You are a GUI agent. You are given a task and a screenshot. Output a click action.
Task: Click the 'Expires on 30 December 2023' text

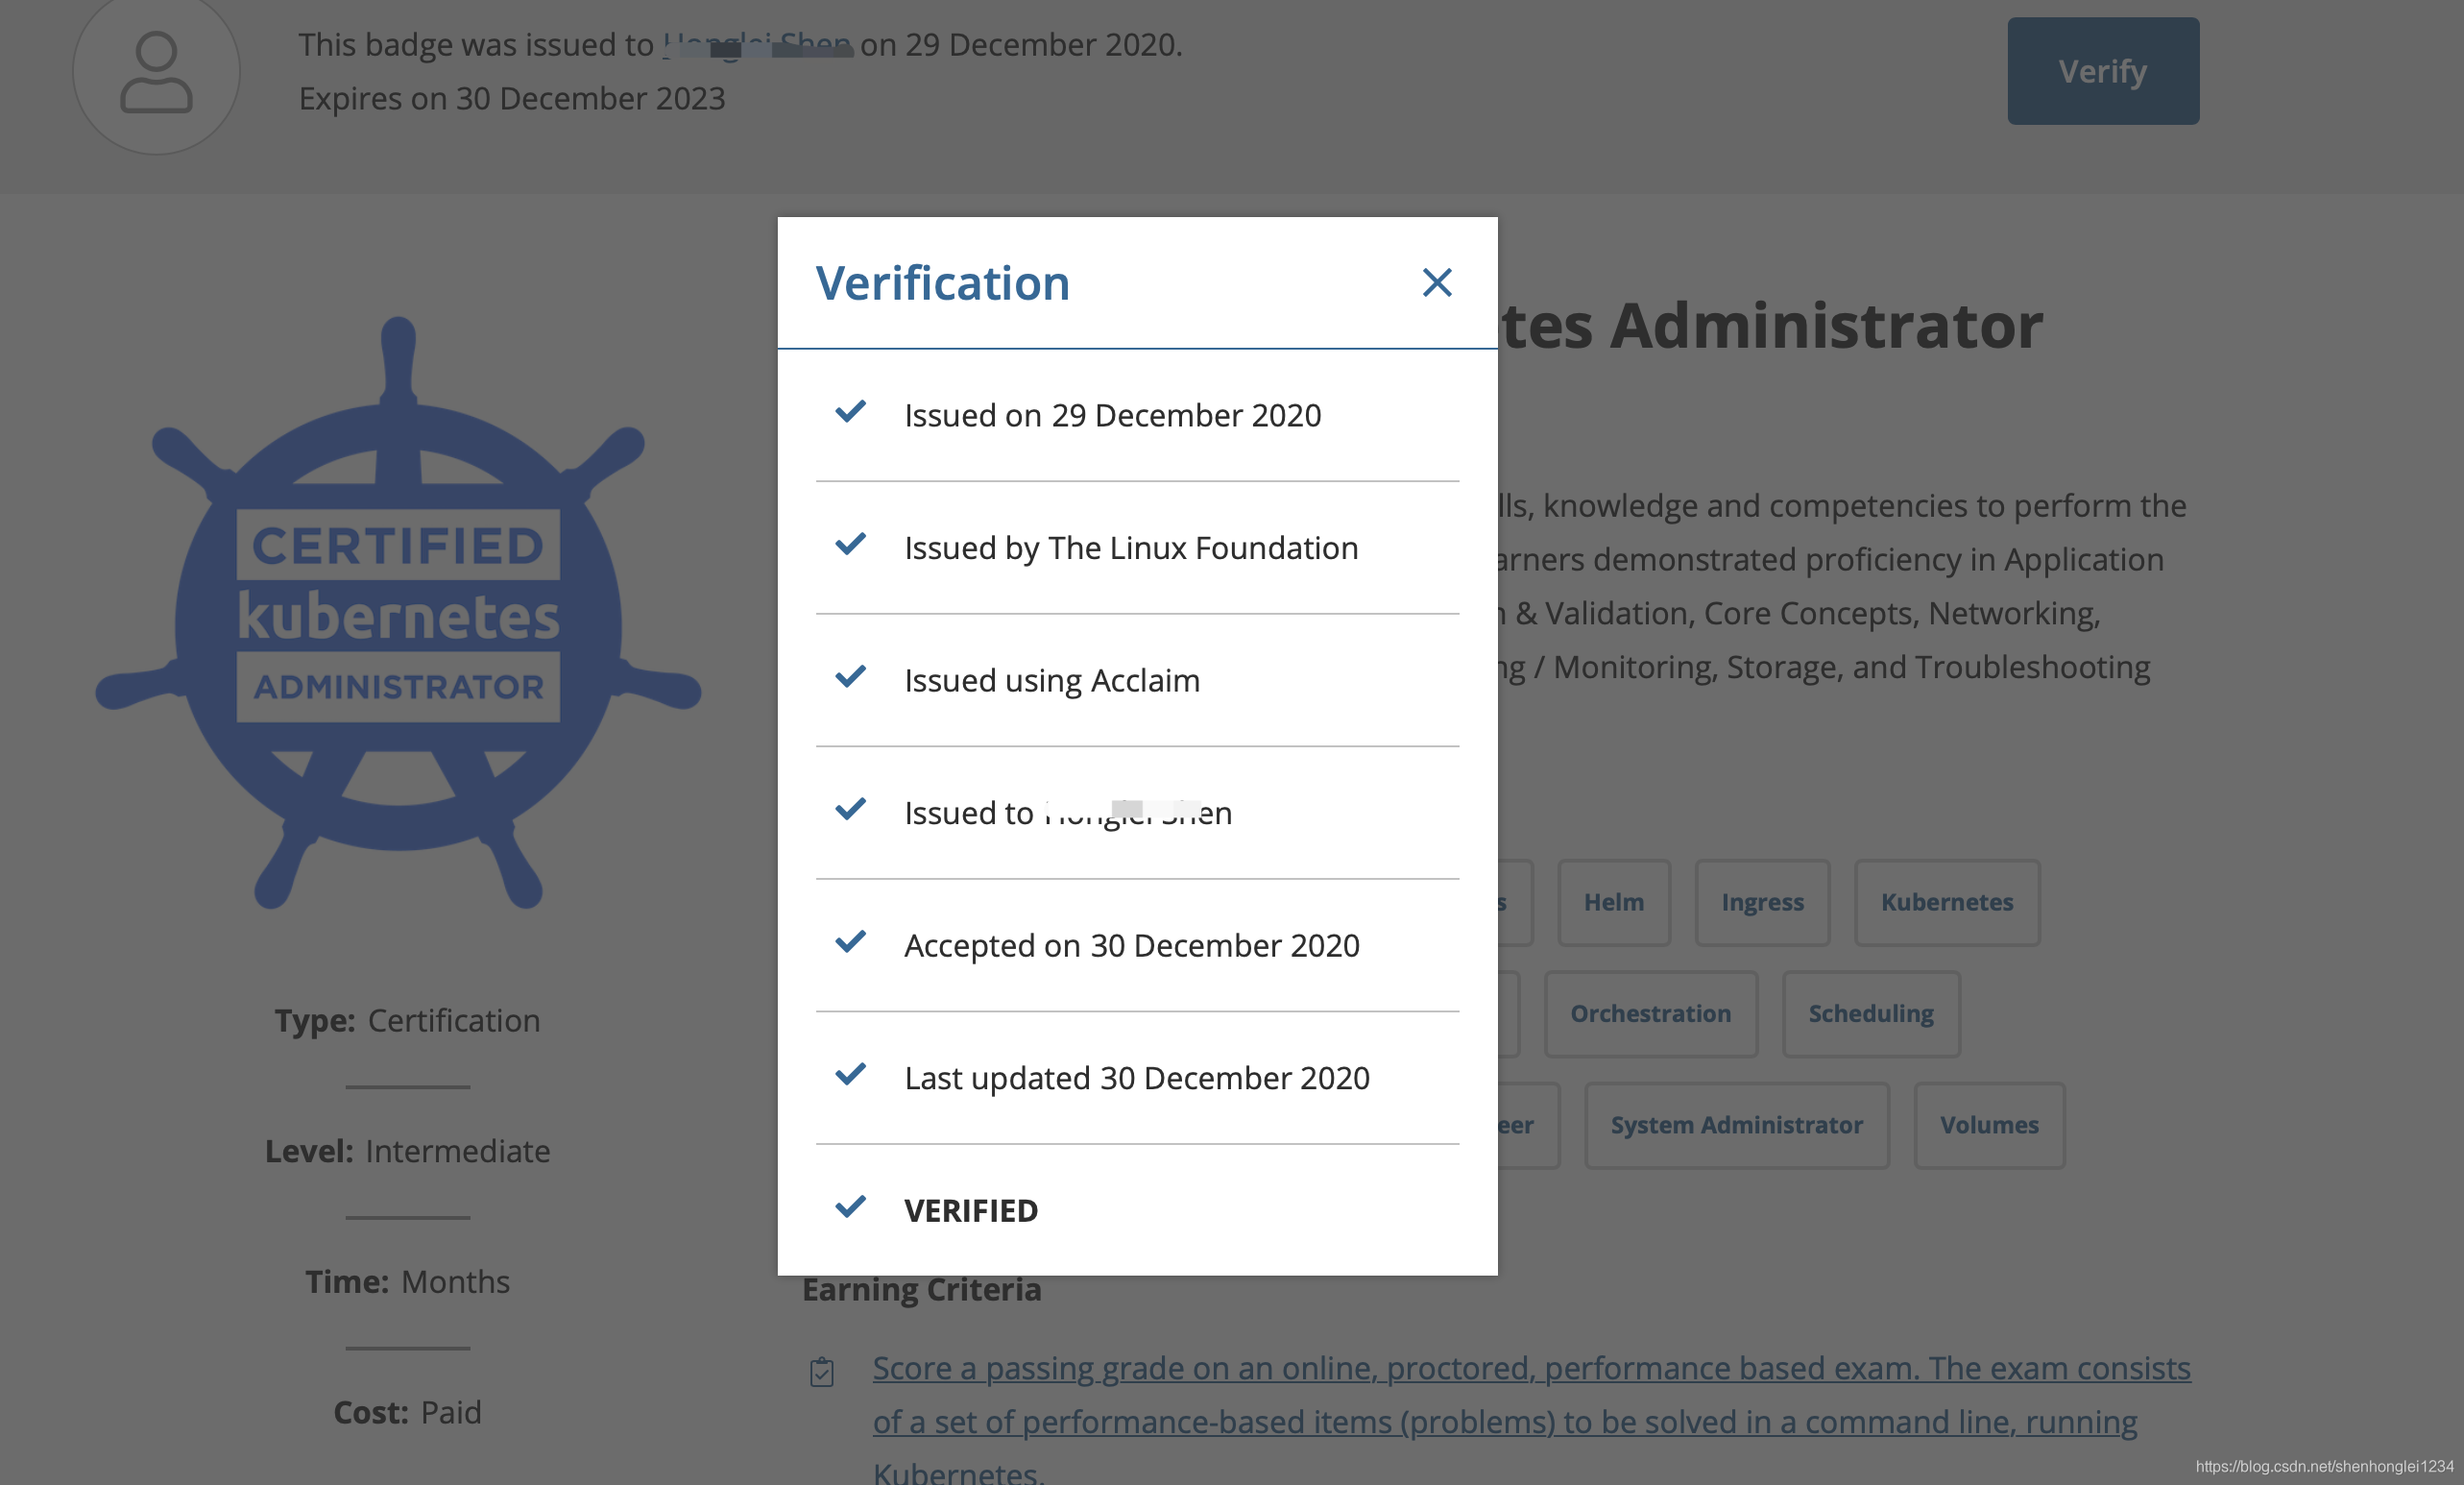(512, 99)
